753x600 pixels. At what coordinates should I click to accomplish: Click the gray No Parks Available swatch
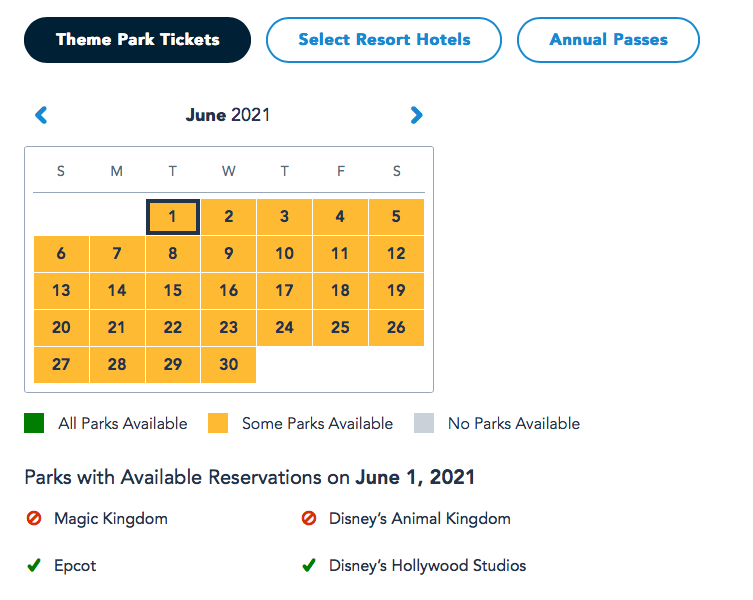click(424, 424)
